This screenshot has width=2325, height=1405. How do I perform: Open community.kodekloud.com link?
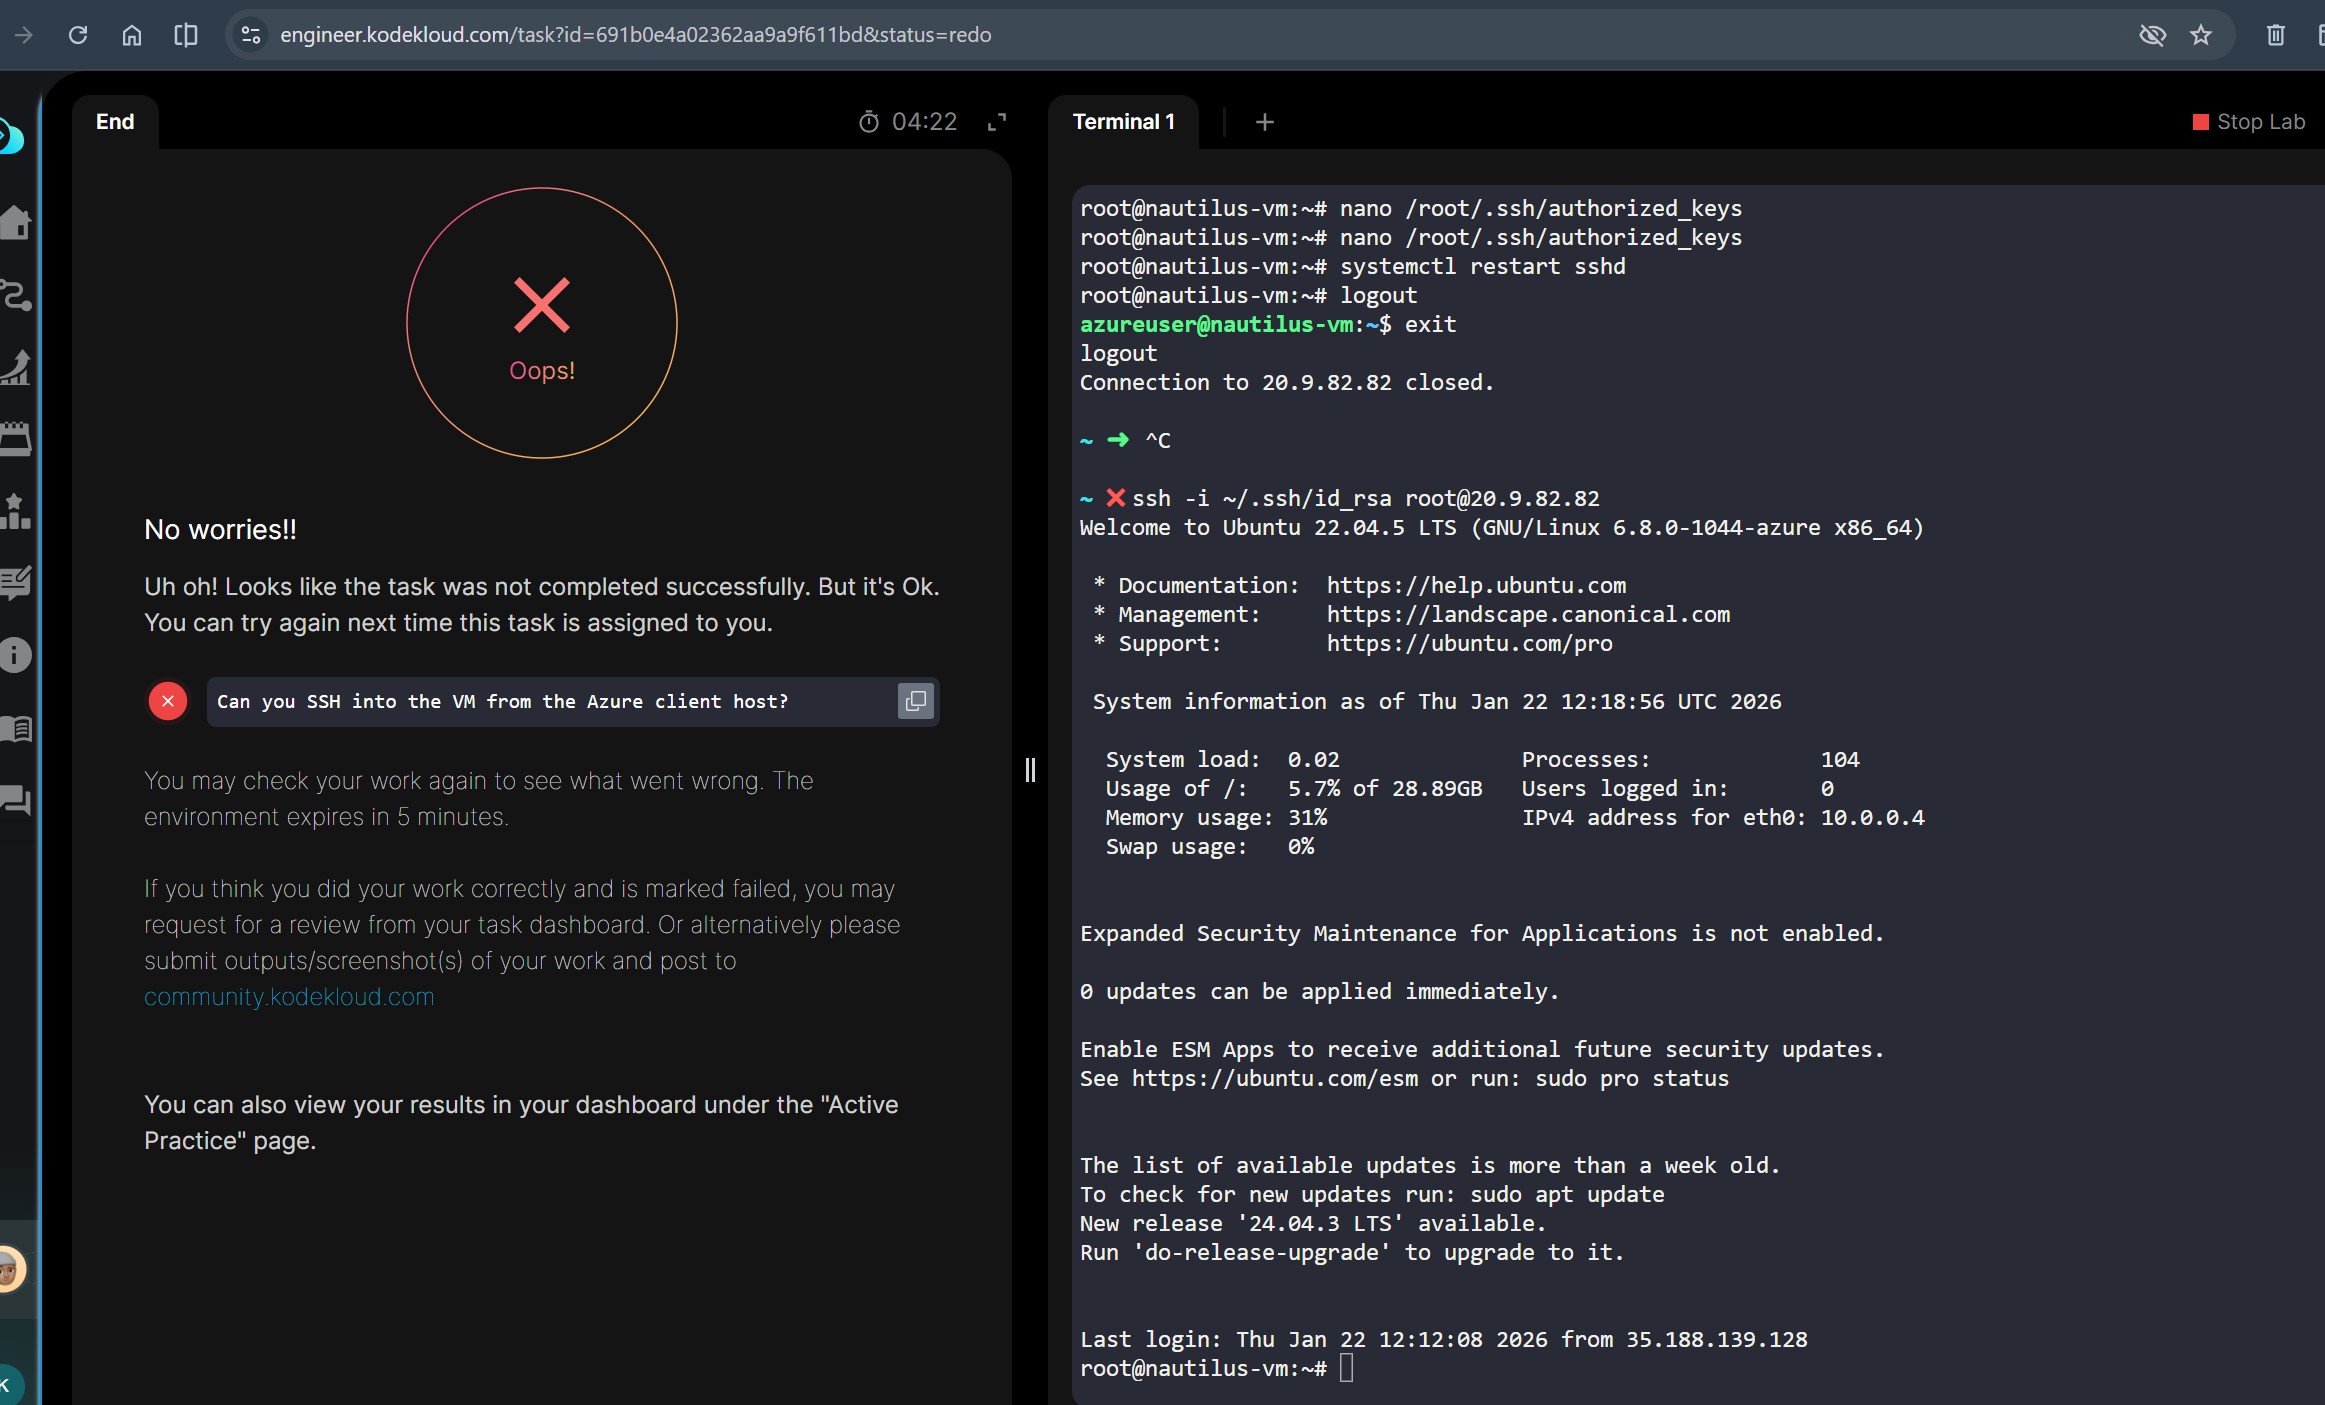coord(289,996)
